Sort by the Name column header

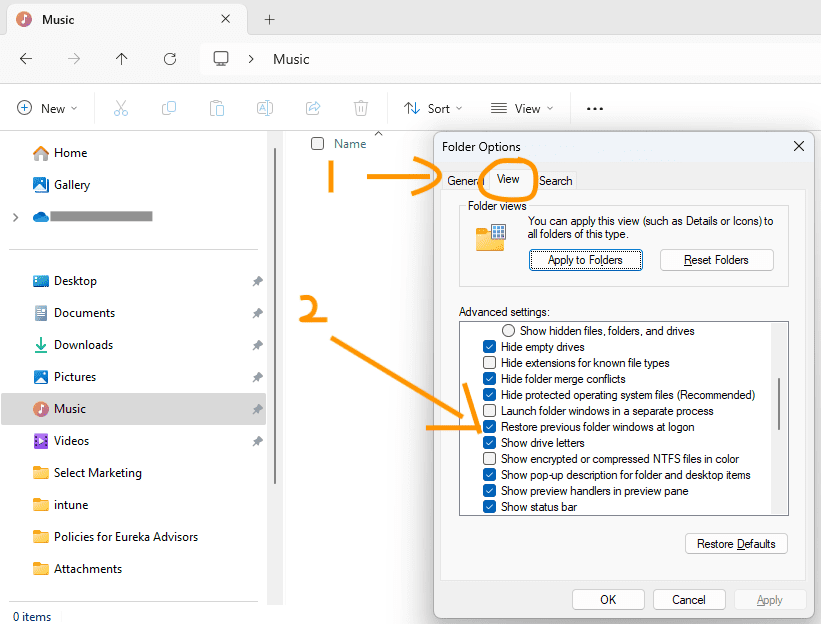pos(350,144)
